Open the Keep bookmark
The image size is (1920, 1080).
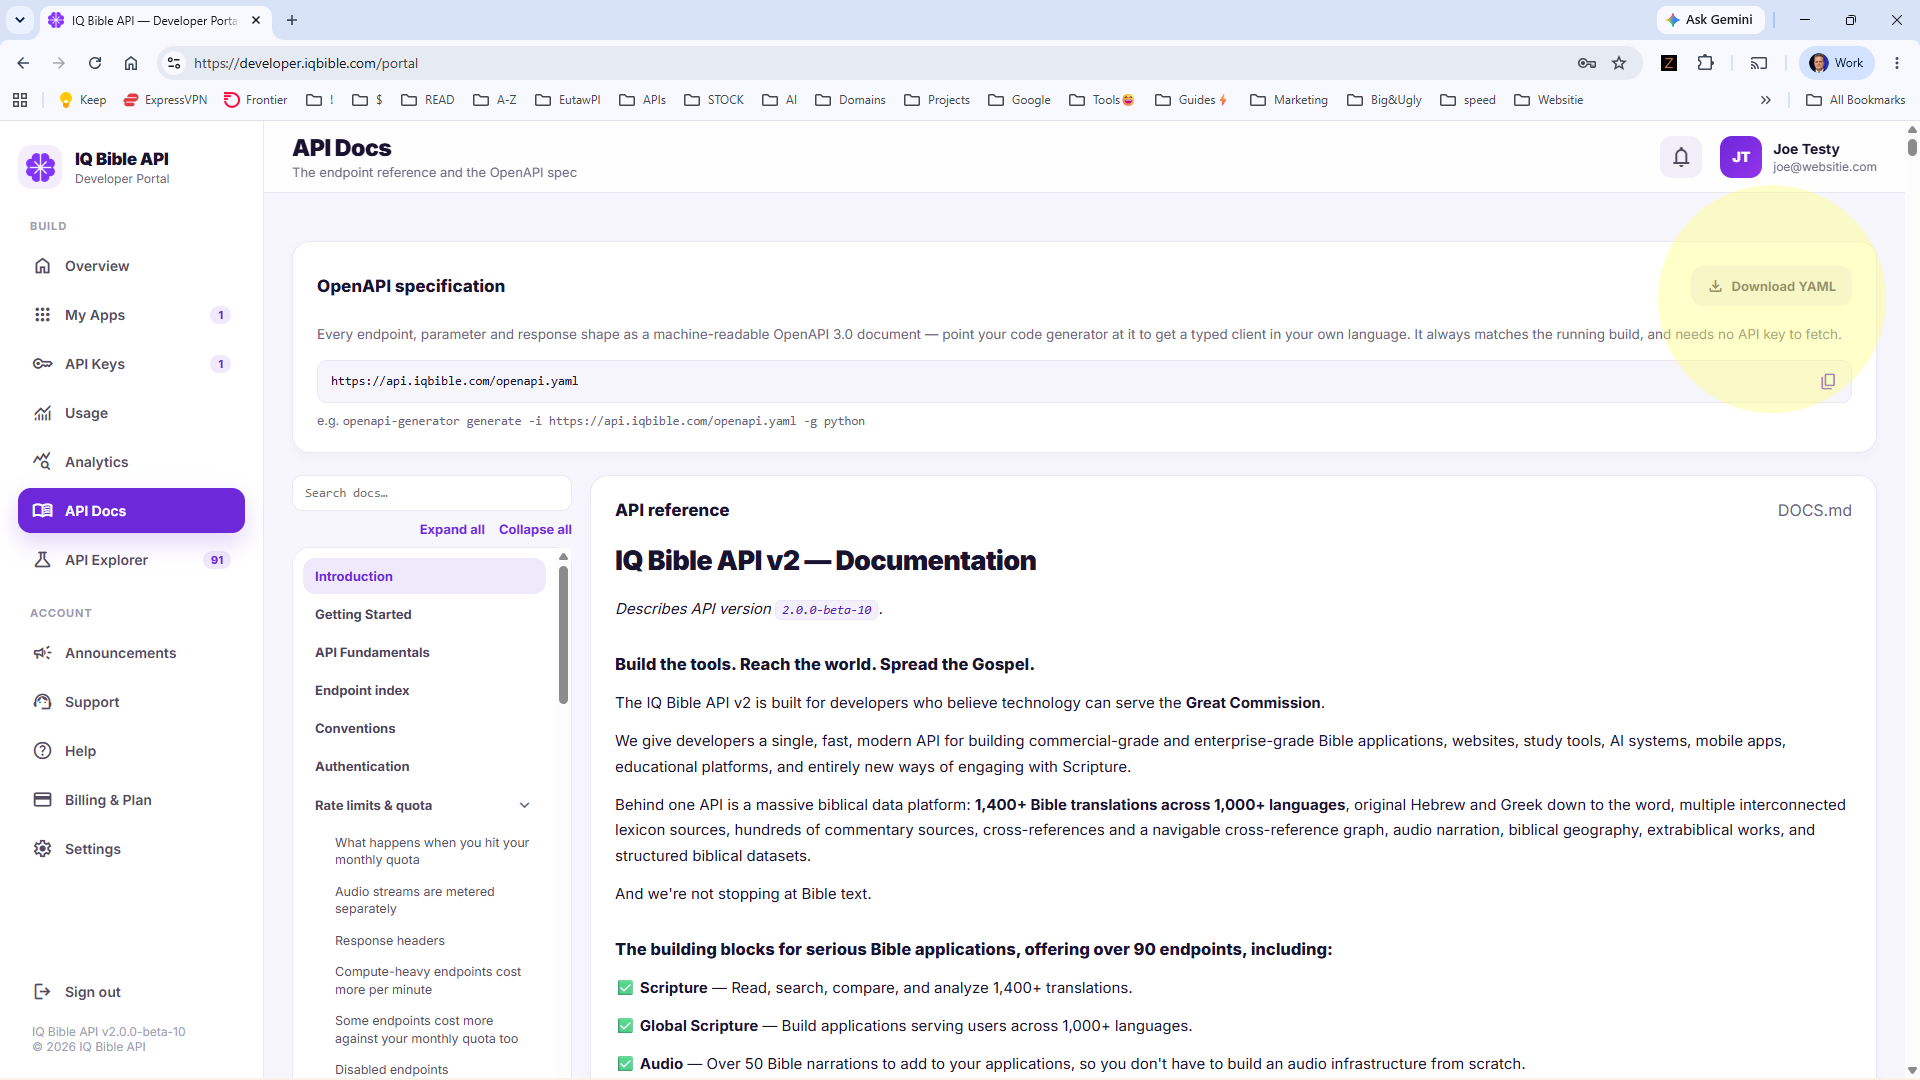point(82,100)
